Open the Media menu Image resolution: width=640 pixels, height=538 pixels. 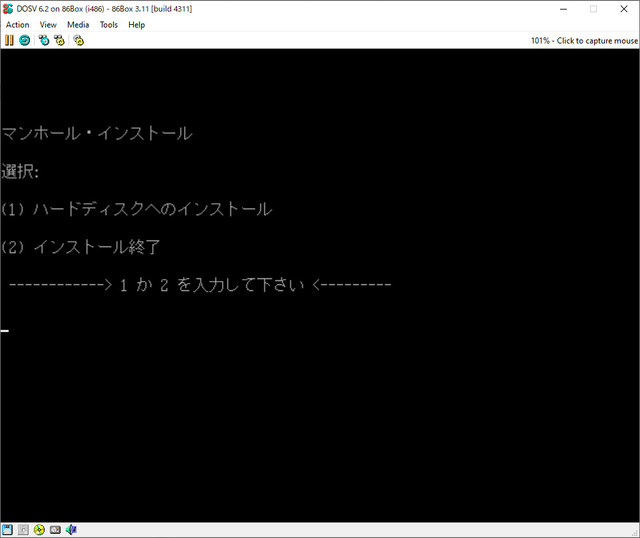click(78, 25)
